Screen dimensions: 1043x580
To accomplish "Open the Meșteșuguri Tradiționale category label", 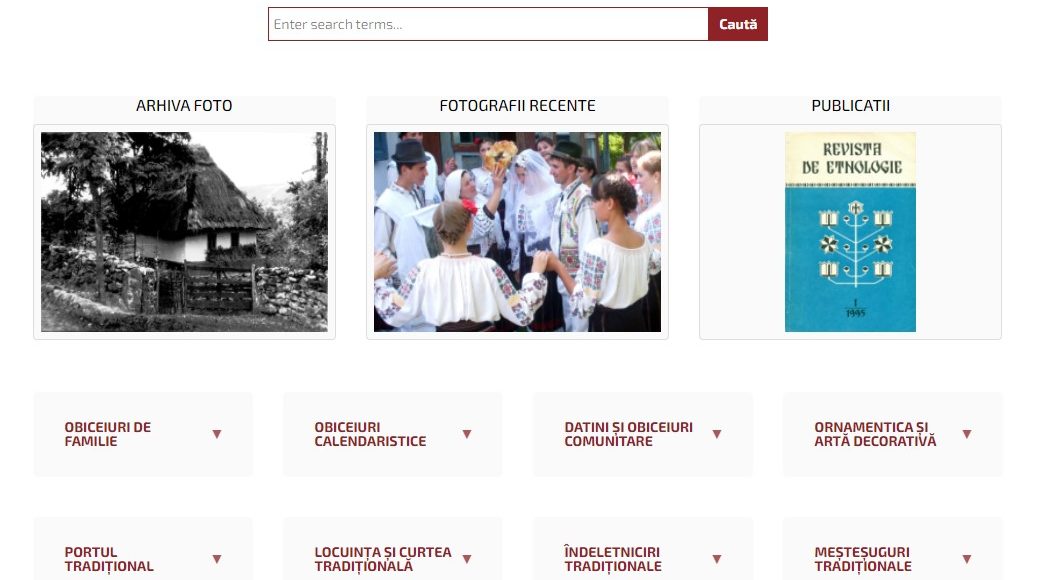I will 863,559.
